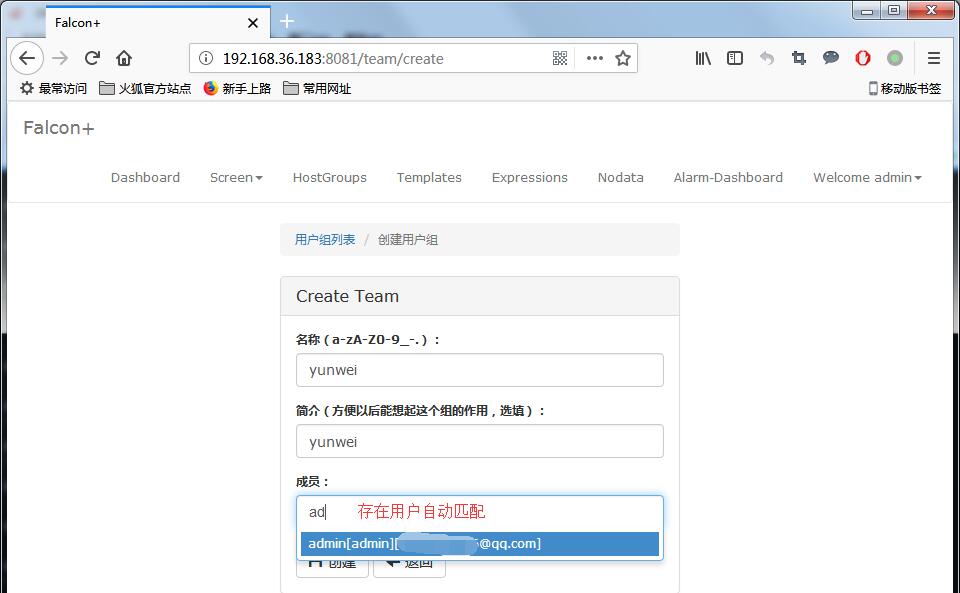Click the red Opera-style extension icon
This screenshot has height=593, width=960.
tap(863, 58)
